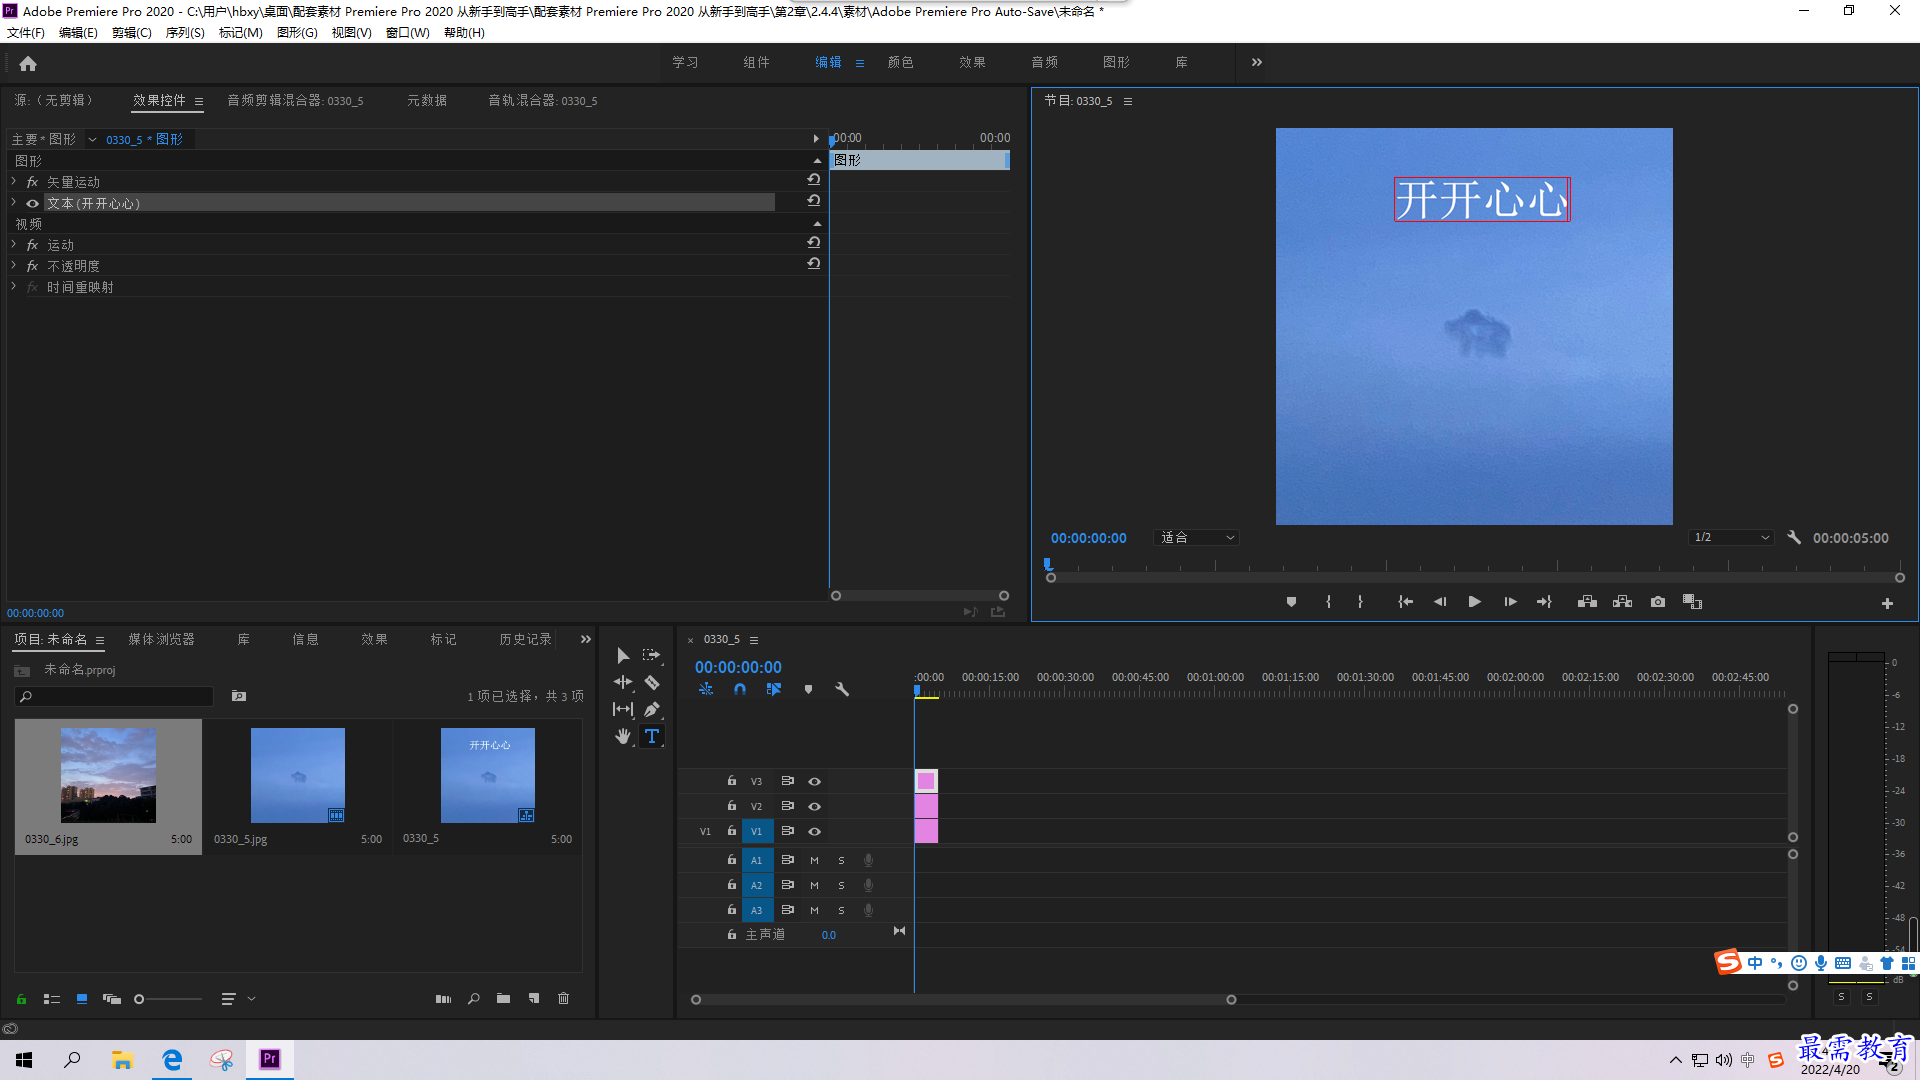Mute audio track A1
Viewport: 1920px width, 1080px height.
coord(814,860)
